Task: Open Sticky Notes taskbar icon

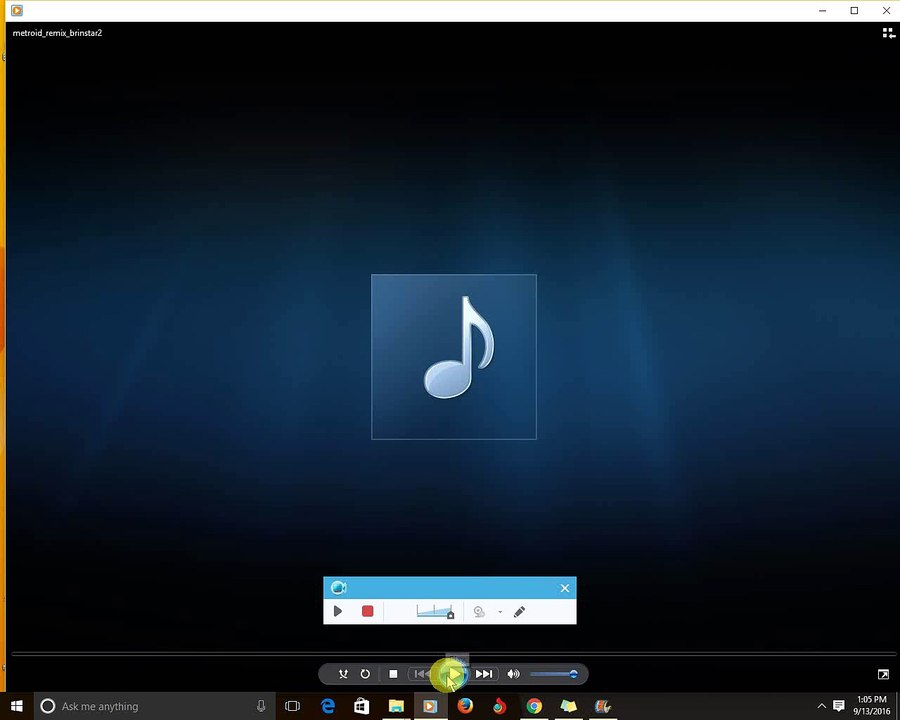Action: pyautogui.click(x=568, y=706)
